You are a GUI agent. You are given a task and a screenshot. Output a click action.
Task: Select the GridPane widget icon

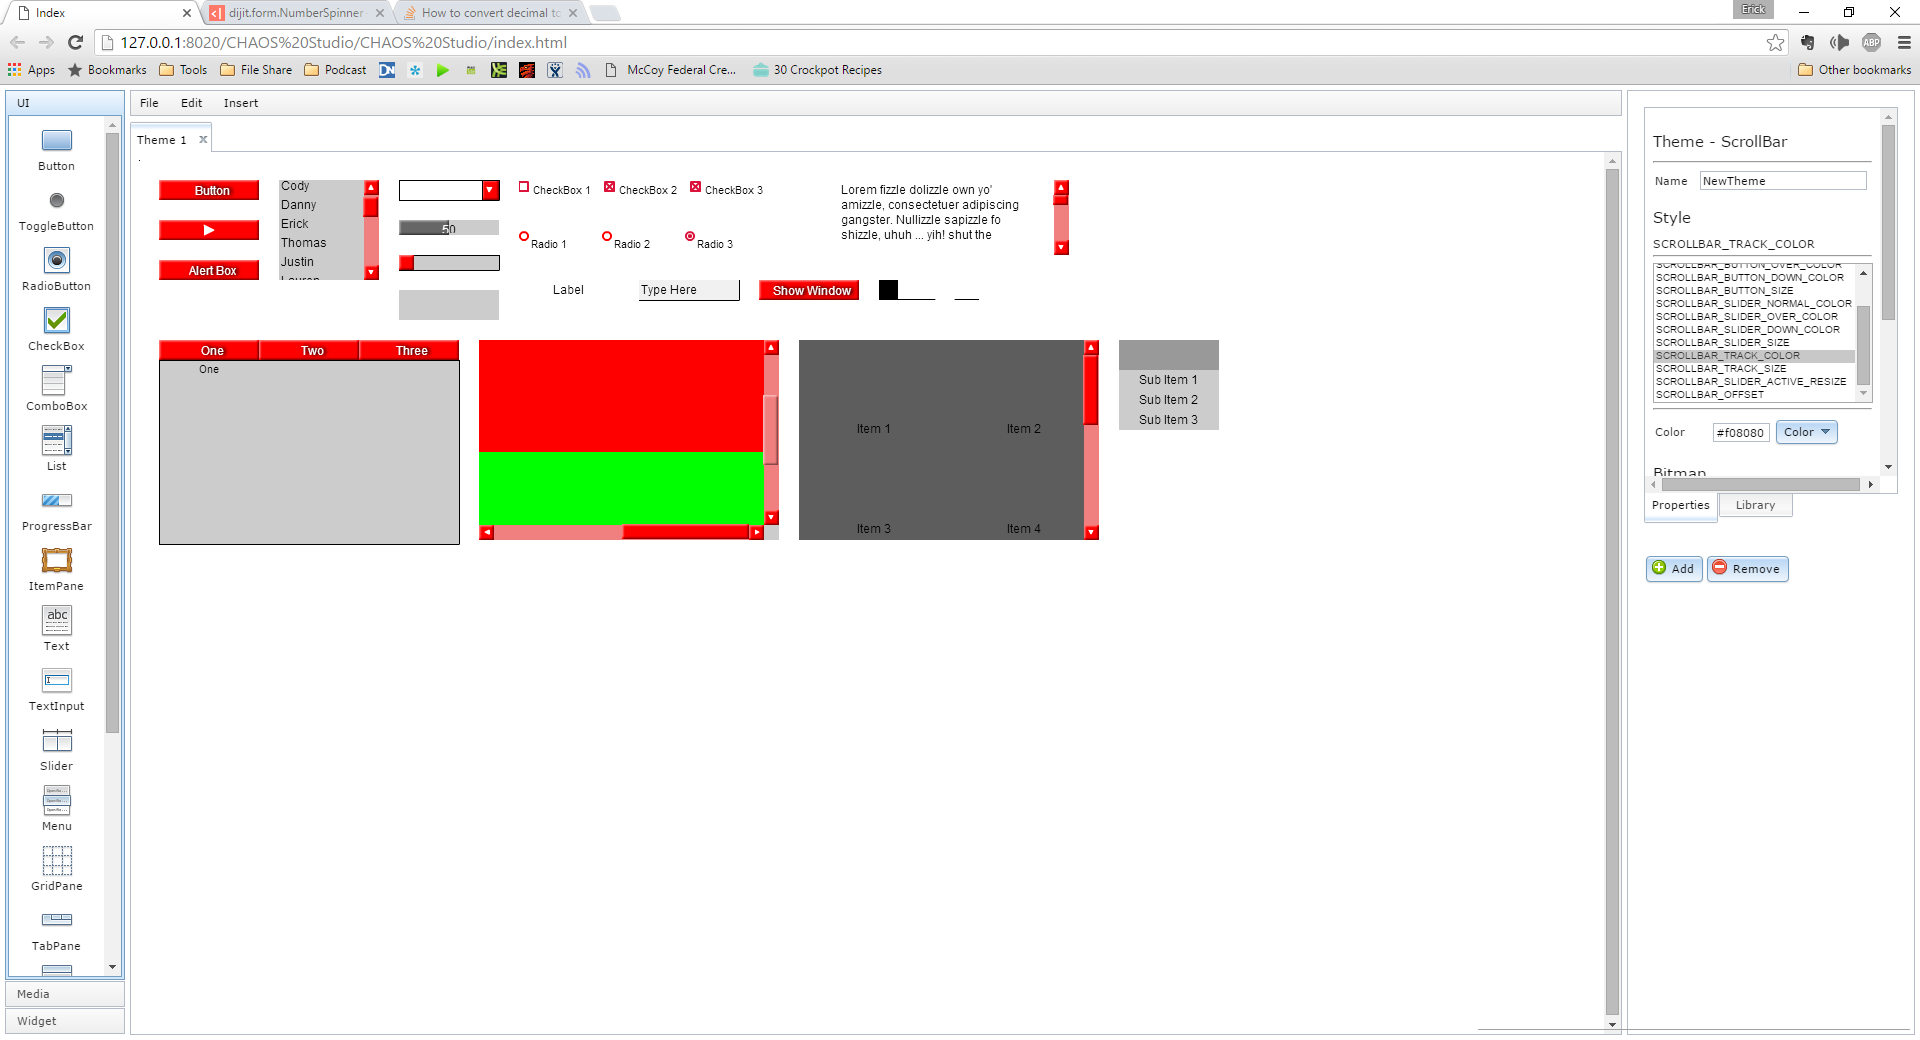tap(56, 861)
